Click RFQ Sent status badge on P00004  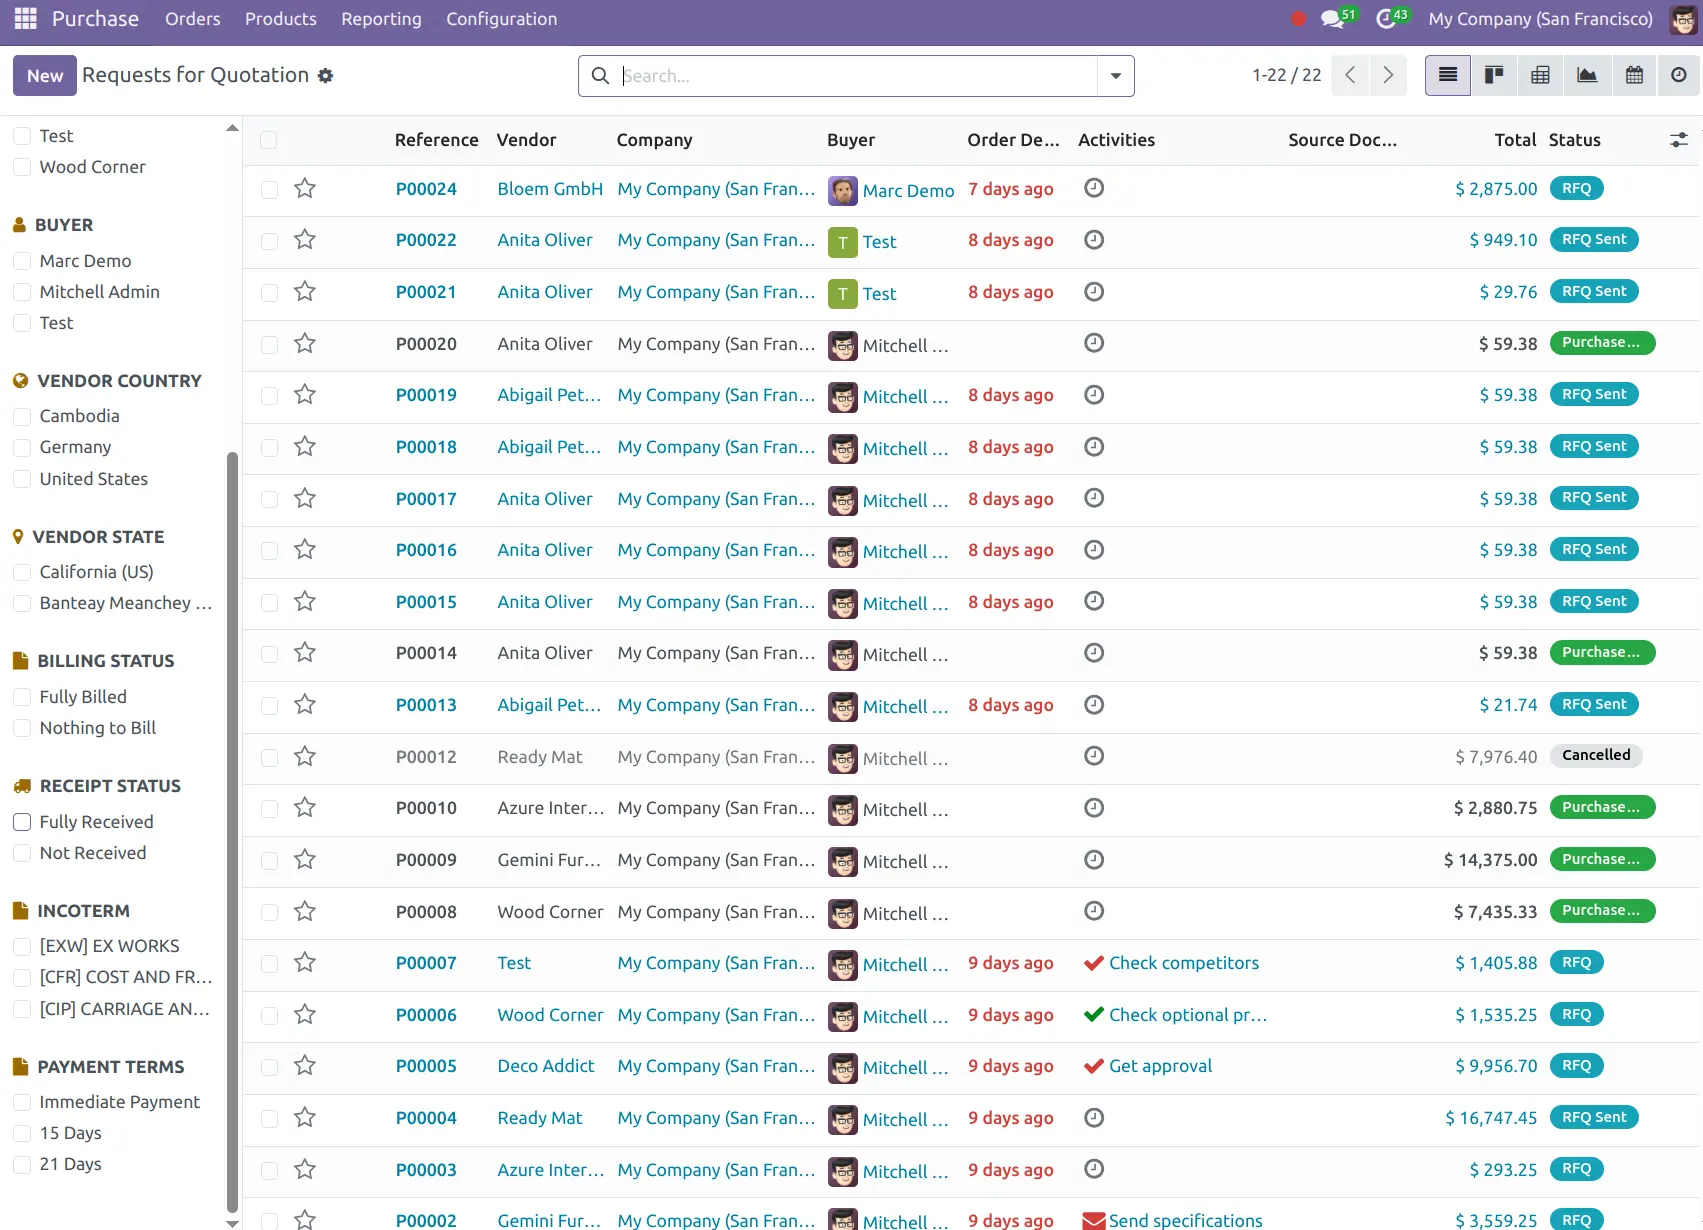(x=1594, y=1117)
